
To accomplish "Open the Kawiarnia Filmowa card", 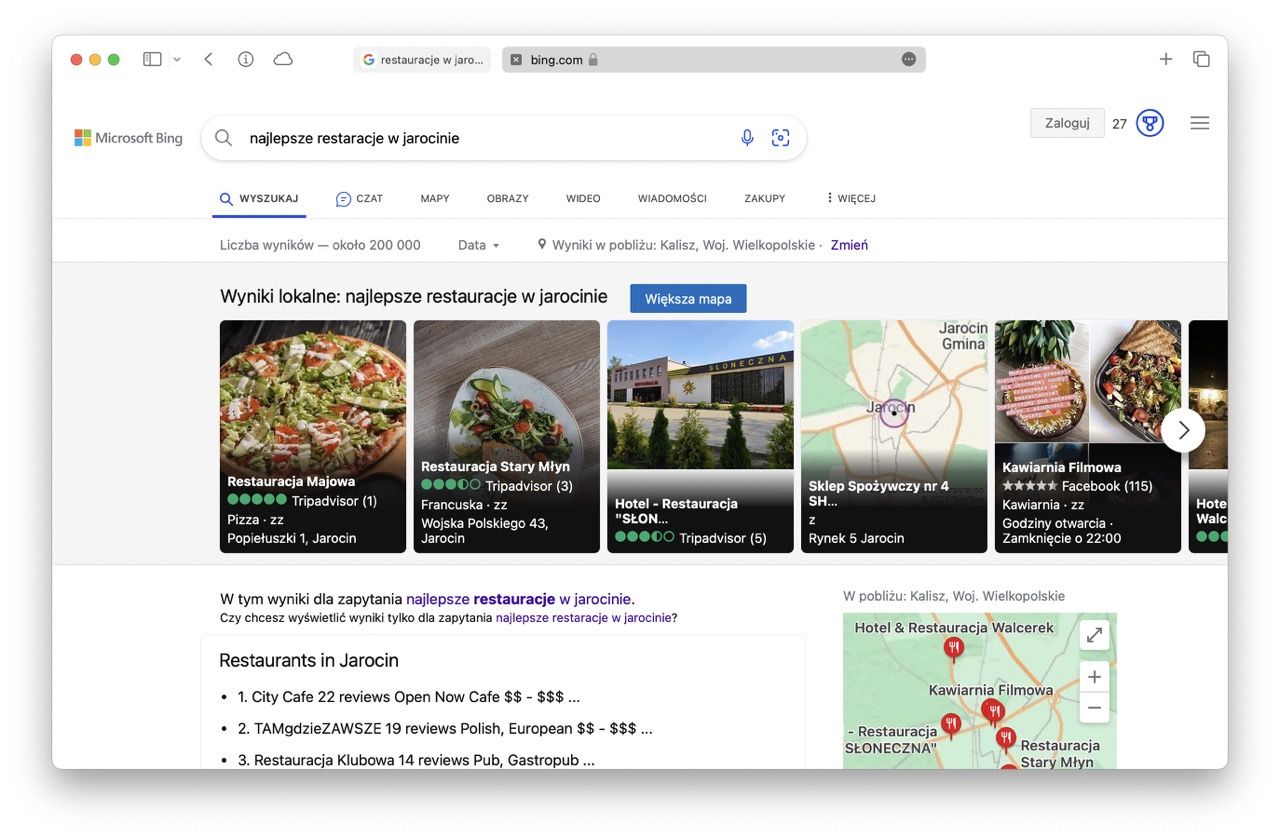I will pos(1088,436).
